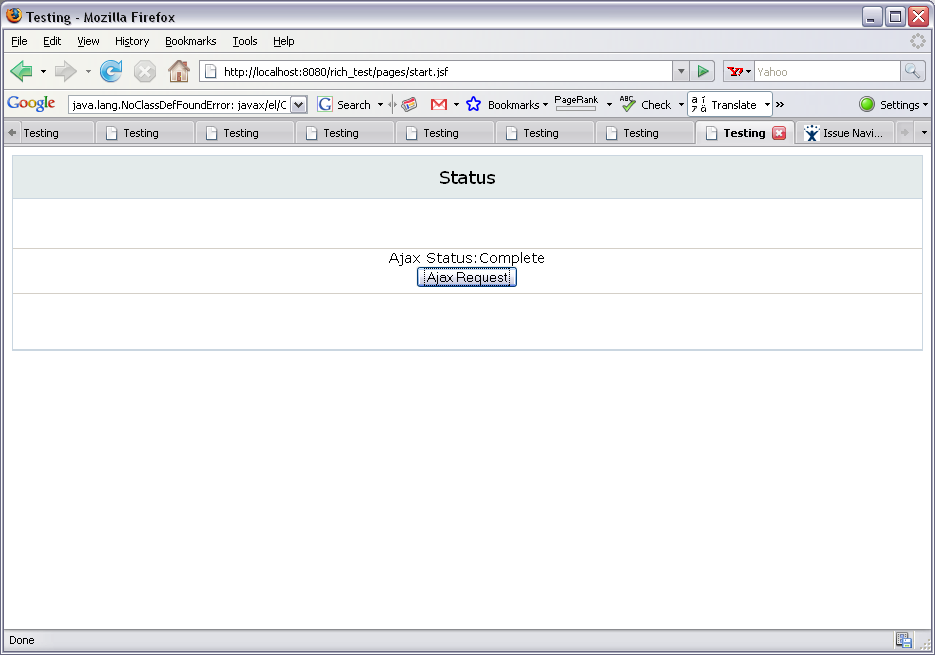The height and width of the screenshot is (655, 935).
Task: Open the Google toolbar news icon
Action: pyautogui.click(x=409, y=104)
